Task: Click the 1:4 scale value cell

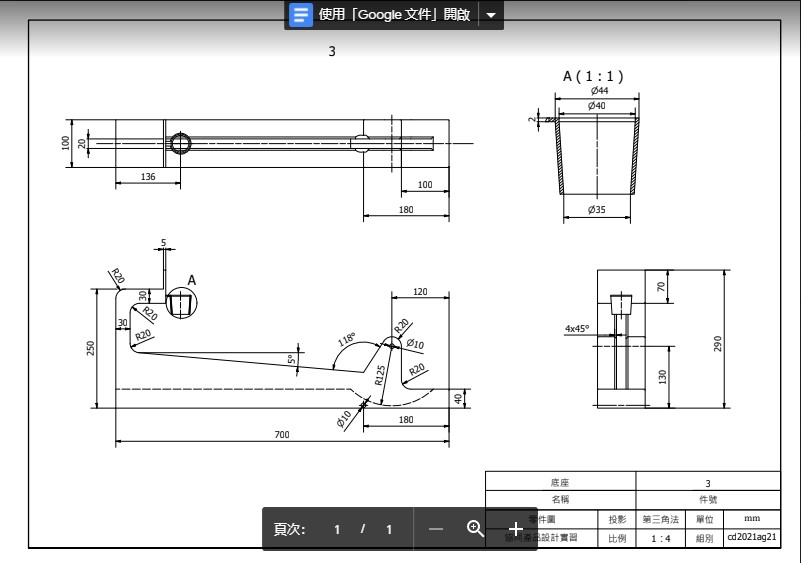Action: click(659, 538)
